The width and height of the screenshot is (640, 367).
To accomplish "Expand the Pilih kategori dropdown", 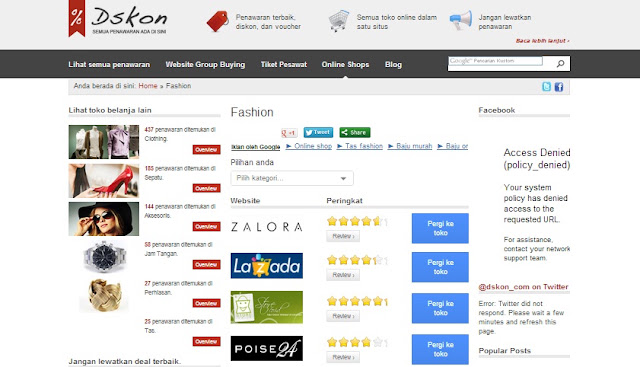I will [x=292, y=178].
